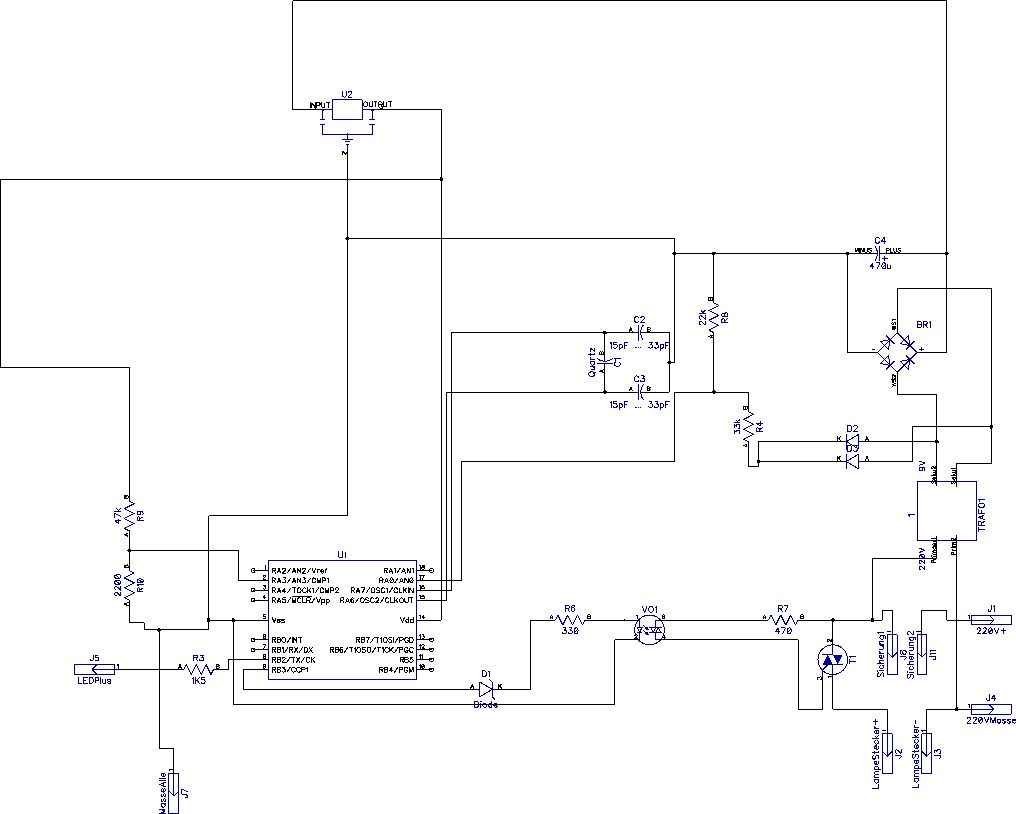
Task: Click the 'RB0/INT' pin label
Action: click(x=288, y=640)
